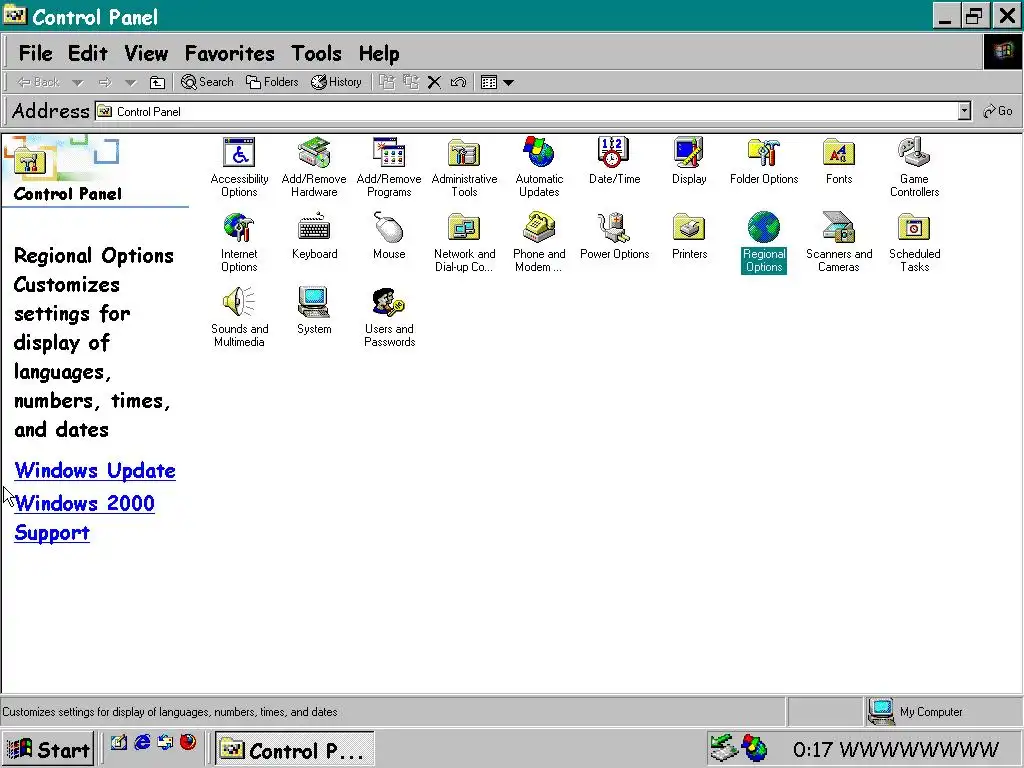Select Automatic Updates icon

[539, 167]
